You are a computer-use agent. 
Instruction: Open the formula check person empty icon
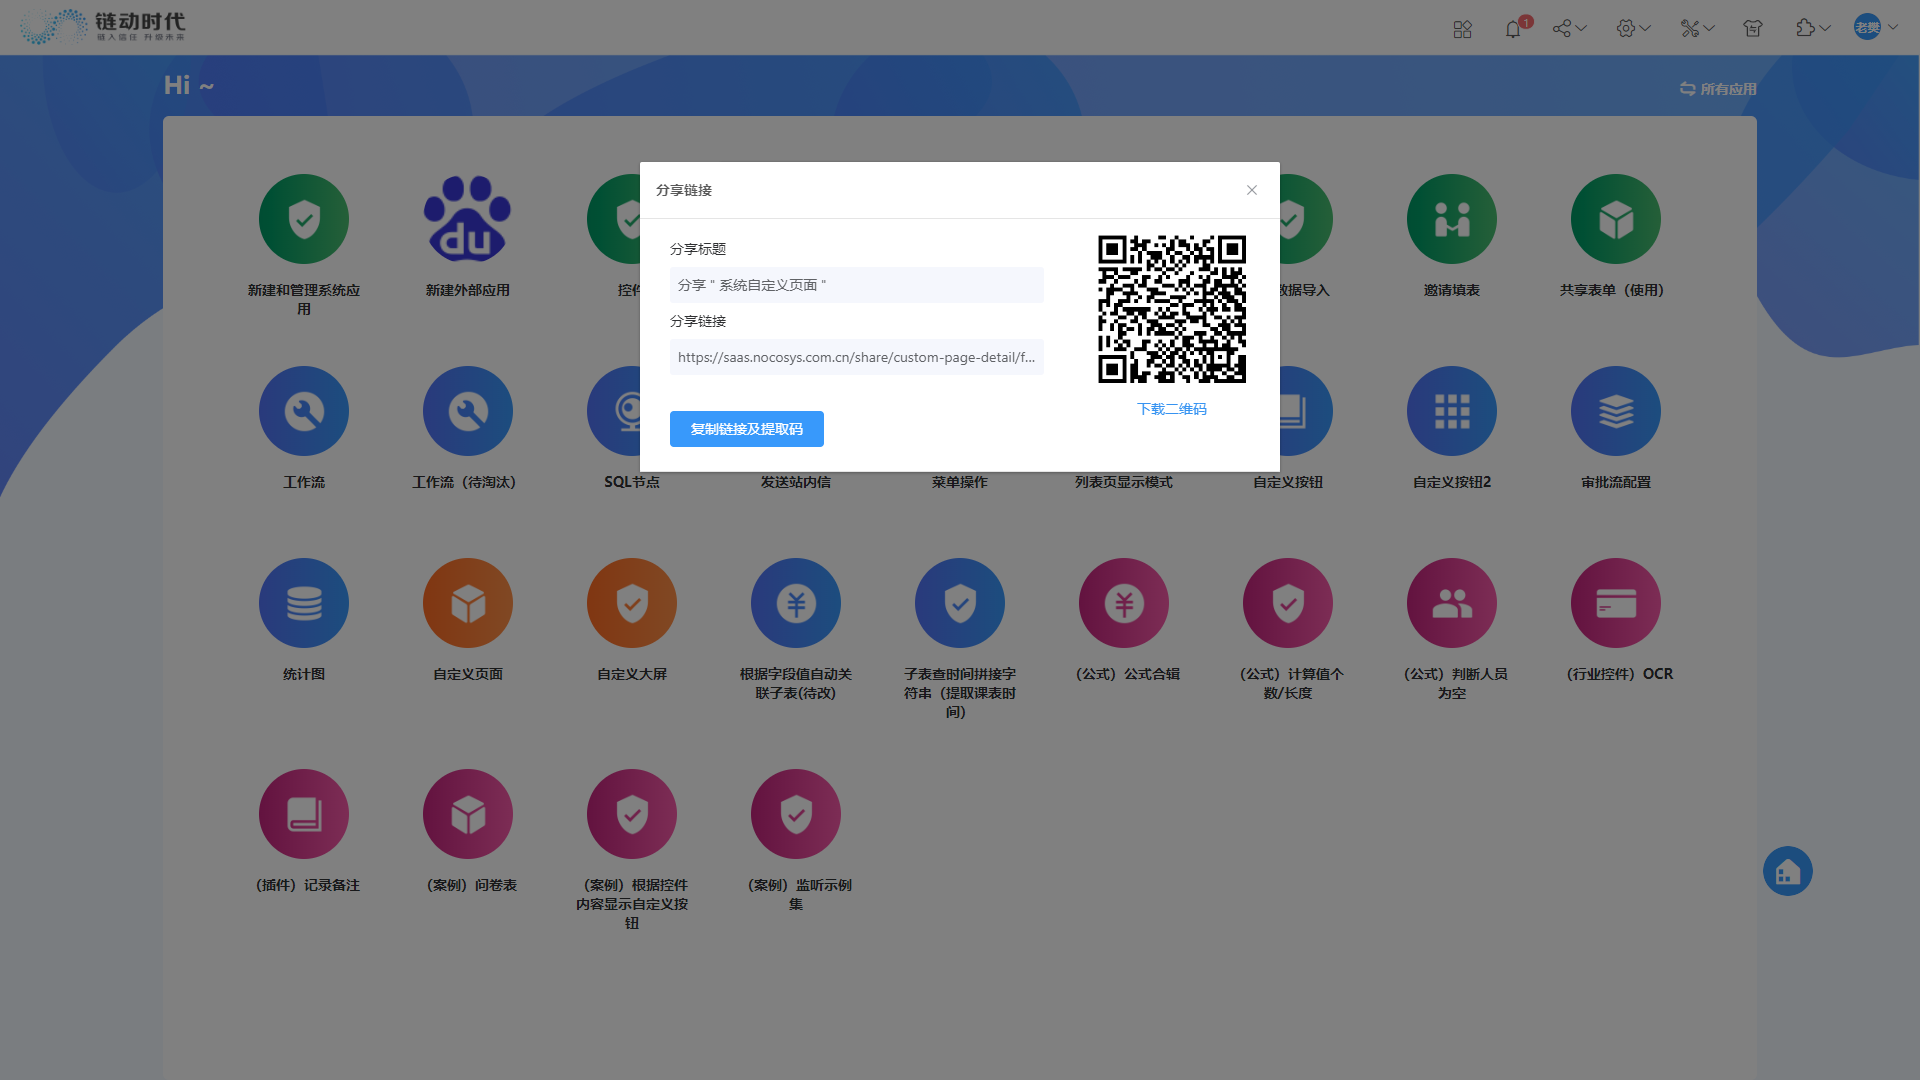click(x=1452, y=603)
